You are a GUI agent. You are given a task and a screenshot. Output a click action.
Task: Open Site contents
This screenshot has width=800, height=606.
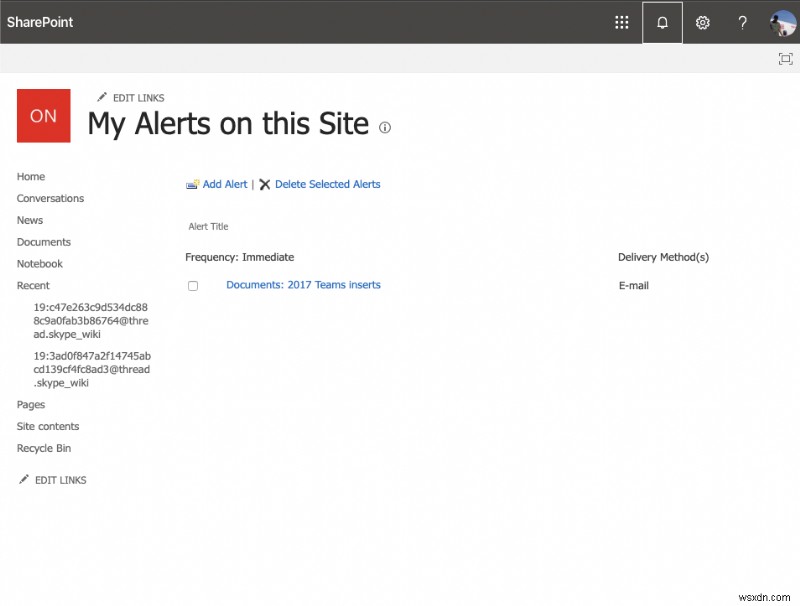(x=48, y=426)
